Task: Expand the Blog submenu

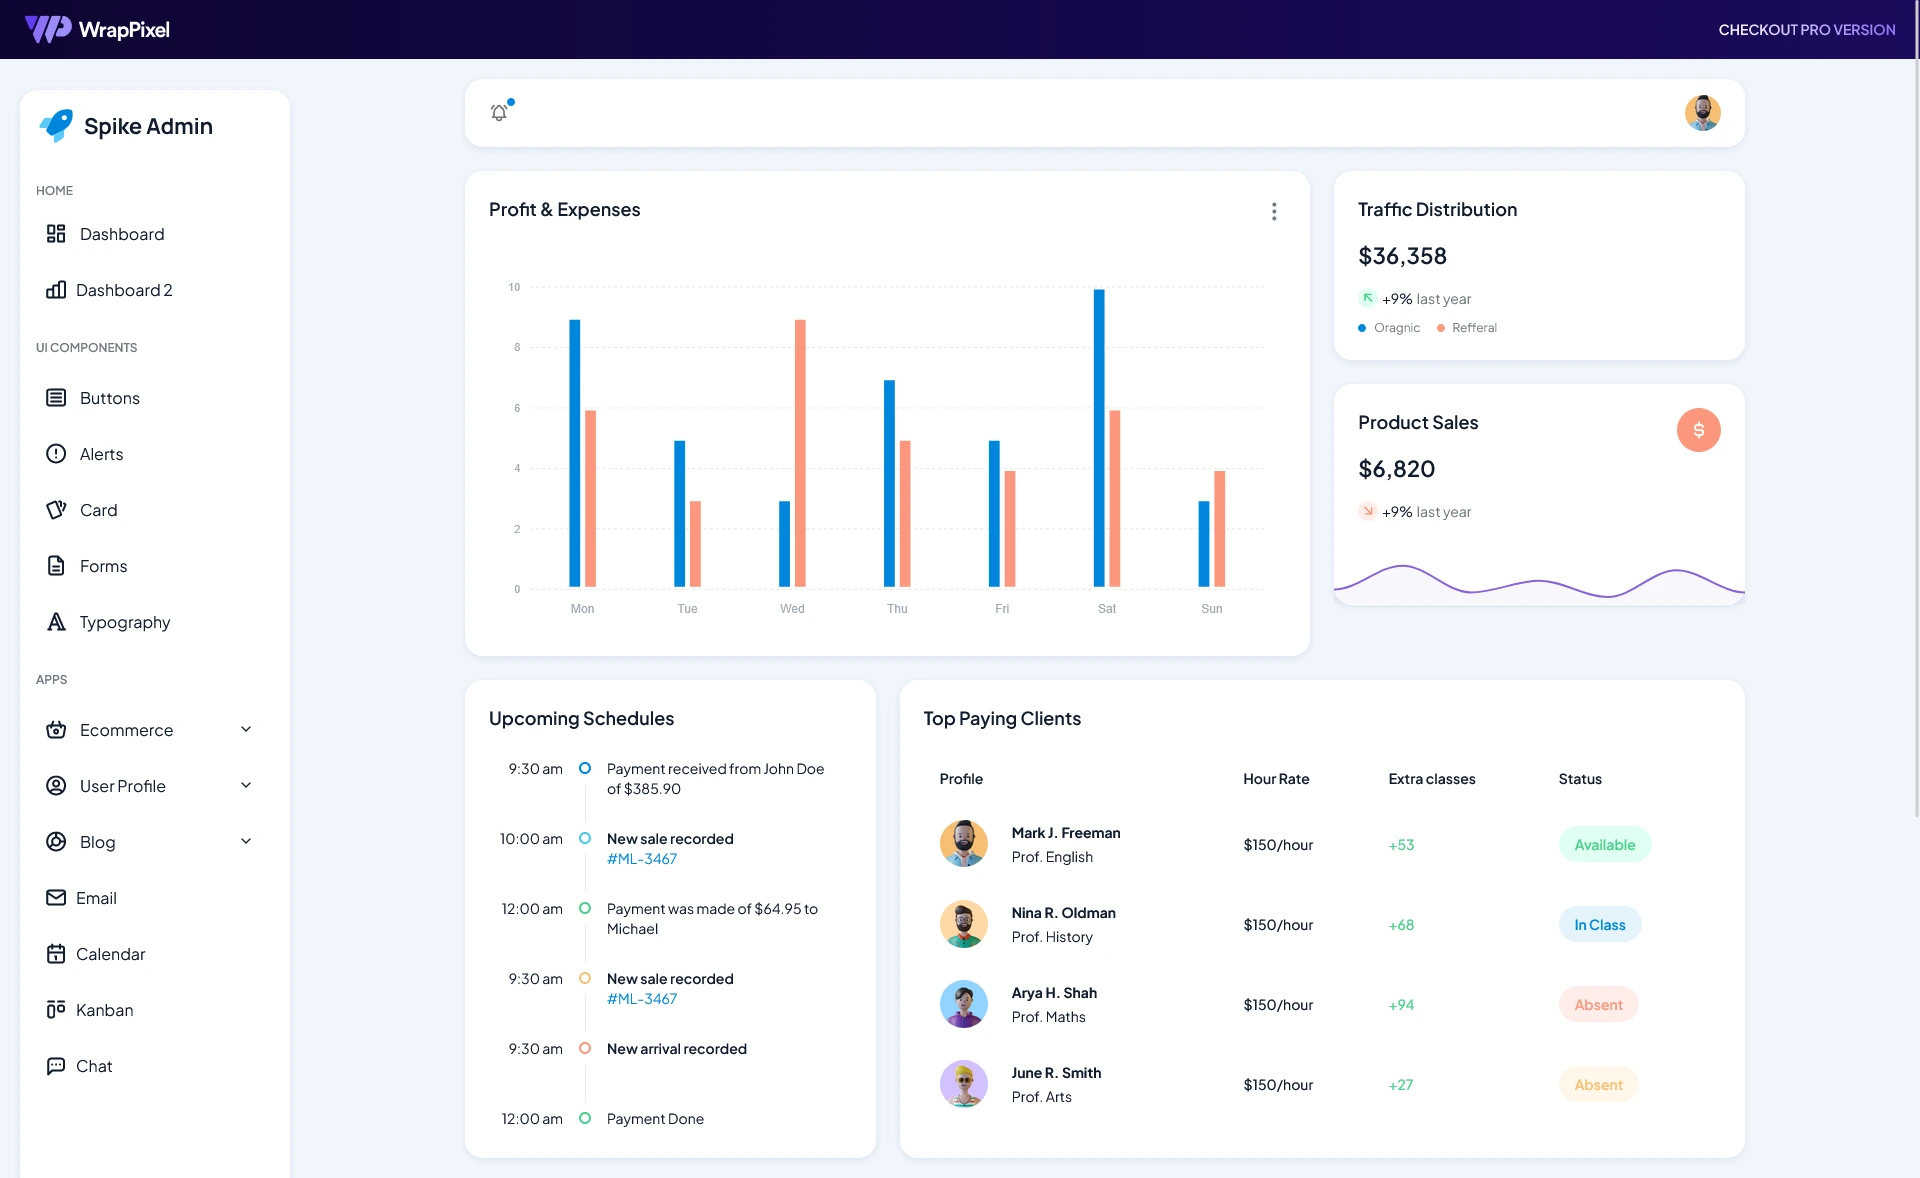Action: tap(246, 842)
